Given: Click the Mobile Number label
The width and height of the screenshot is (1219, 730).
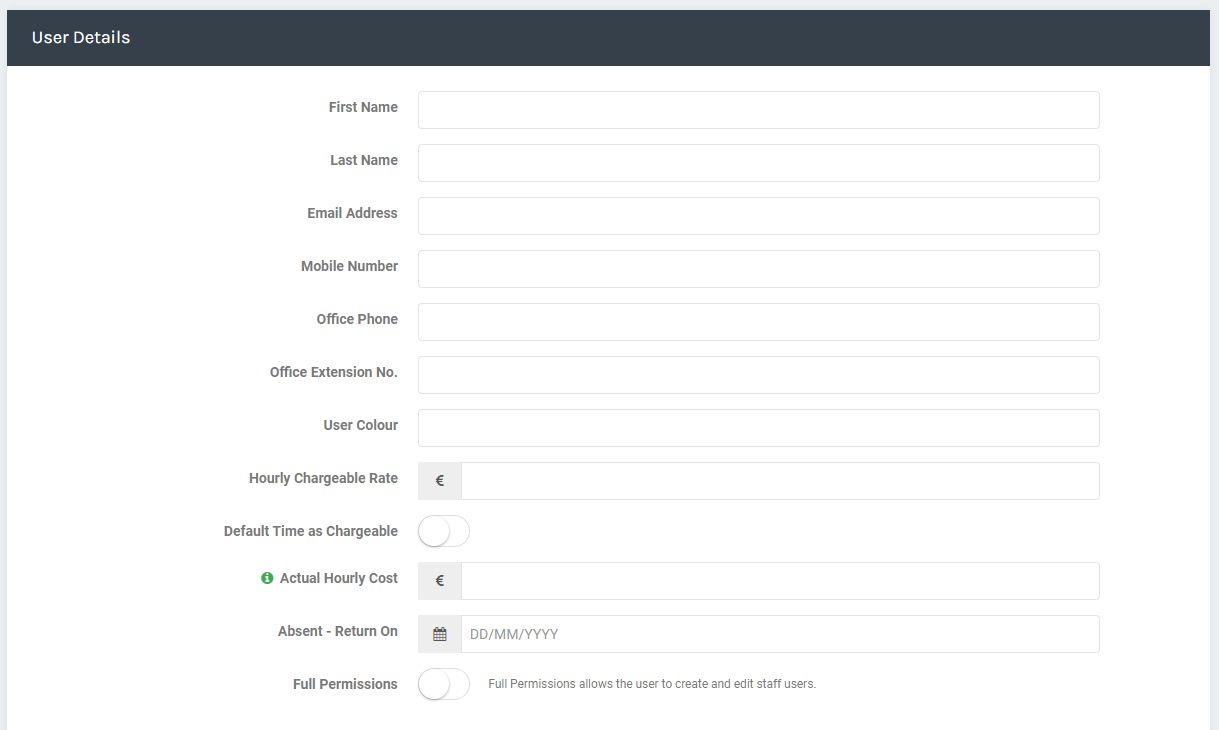Looking at the screenshot, I should [x=349, y=266].
